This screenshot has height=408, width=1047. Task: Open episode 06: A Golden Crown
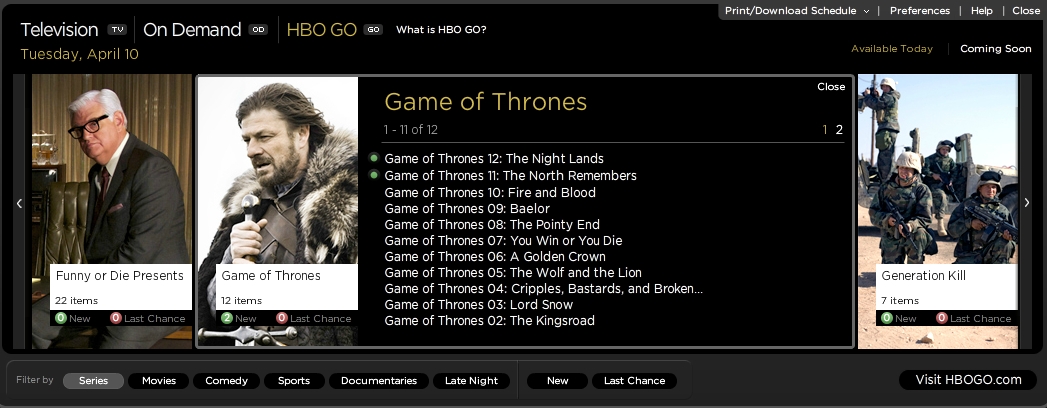[x=495, y=256]
